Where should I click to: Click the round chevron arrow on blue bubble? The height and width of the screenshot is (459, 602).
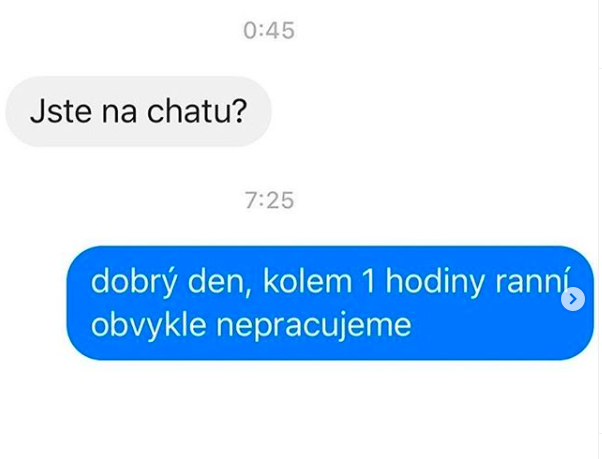573,299
